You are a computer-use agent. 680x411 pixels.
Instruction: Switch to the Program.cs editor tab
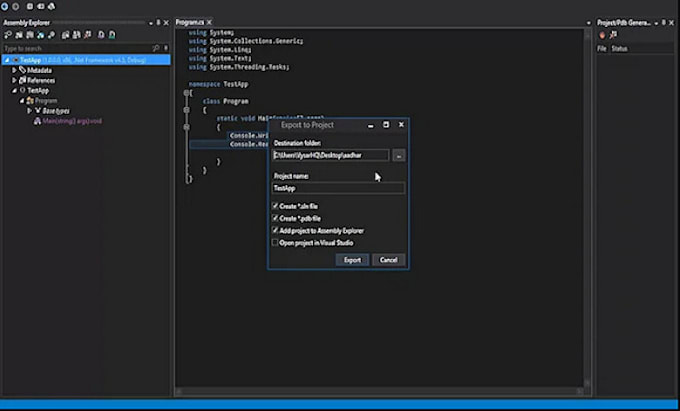click(189, 22)
